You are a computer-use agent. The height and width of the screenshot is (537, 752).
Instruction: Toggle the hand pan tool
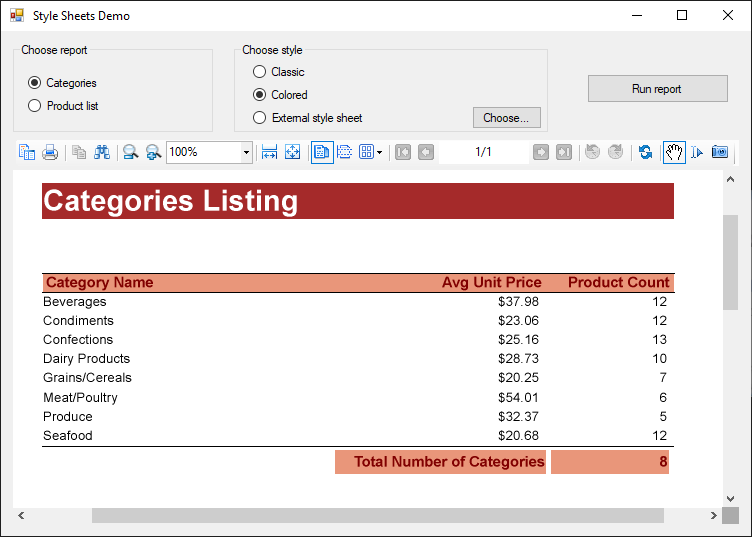point(674,152)
